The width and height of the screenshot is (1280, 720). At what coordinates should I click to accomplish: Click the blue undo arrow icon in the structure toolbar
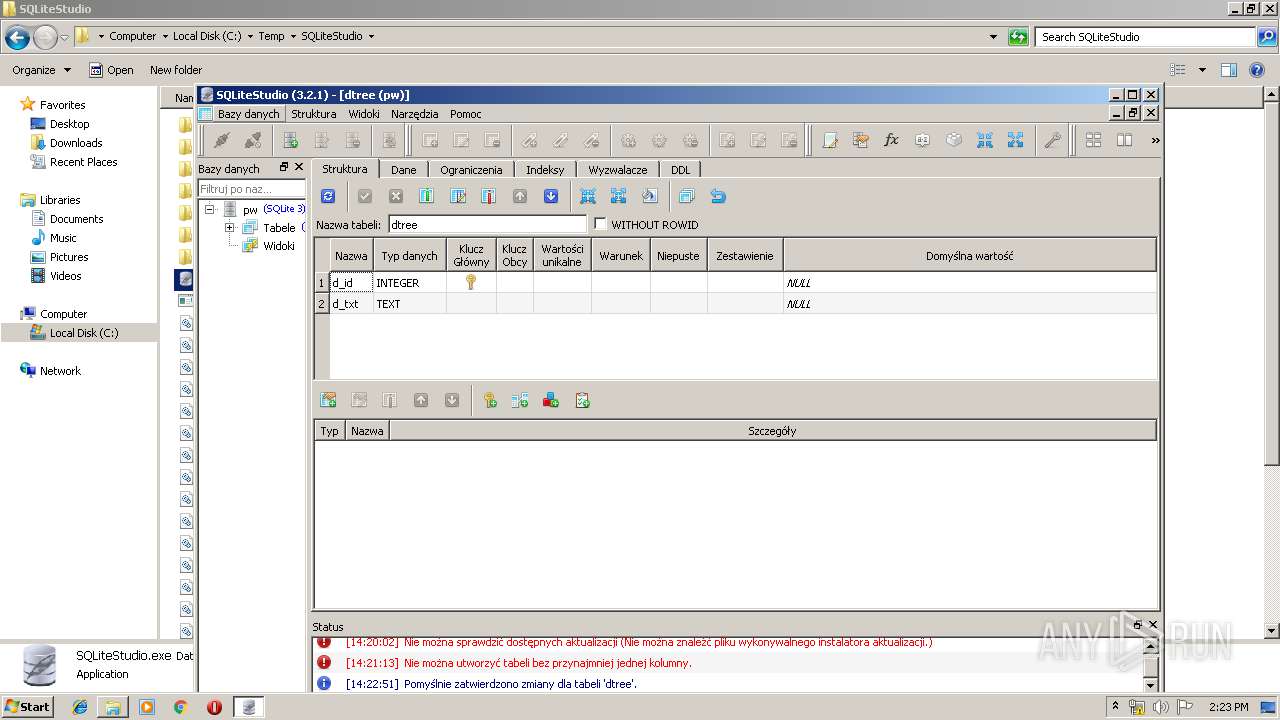point(717,196)
